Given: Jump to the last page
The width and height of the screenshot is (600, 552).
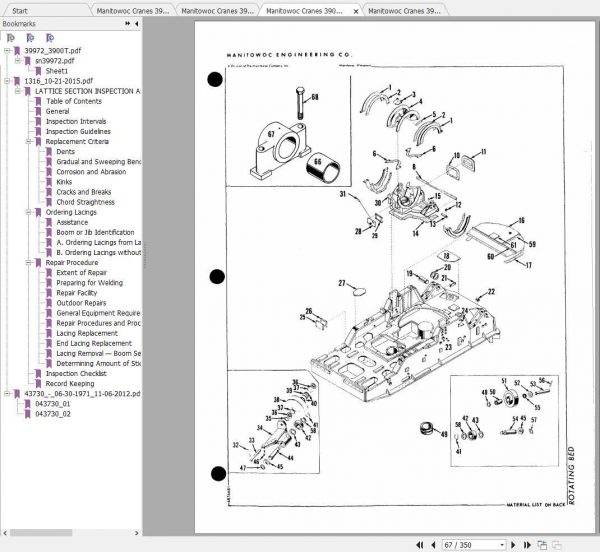Looking at the screenshot, I should pyautogui.click(x=527, y=545).
